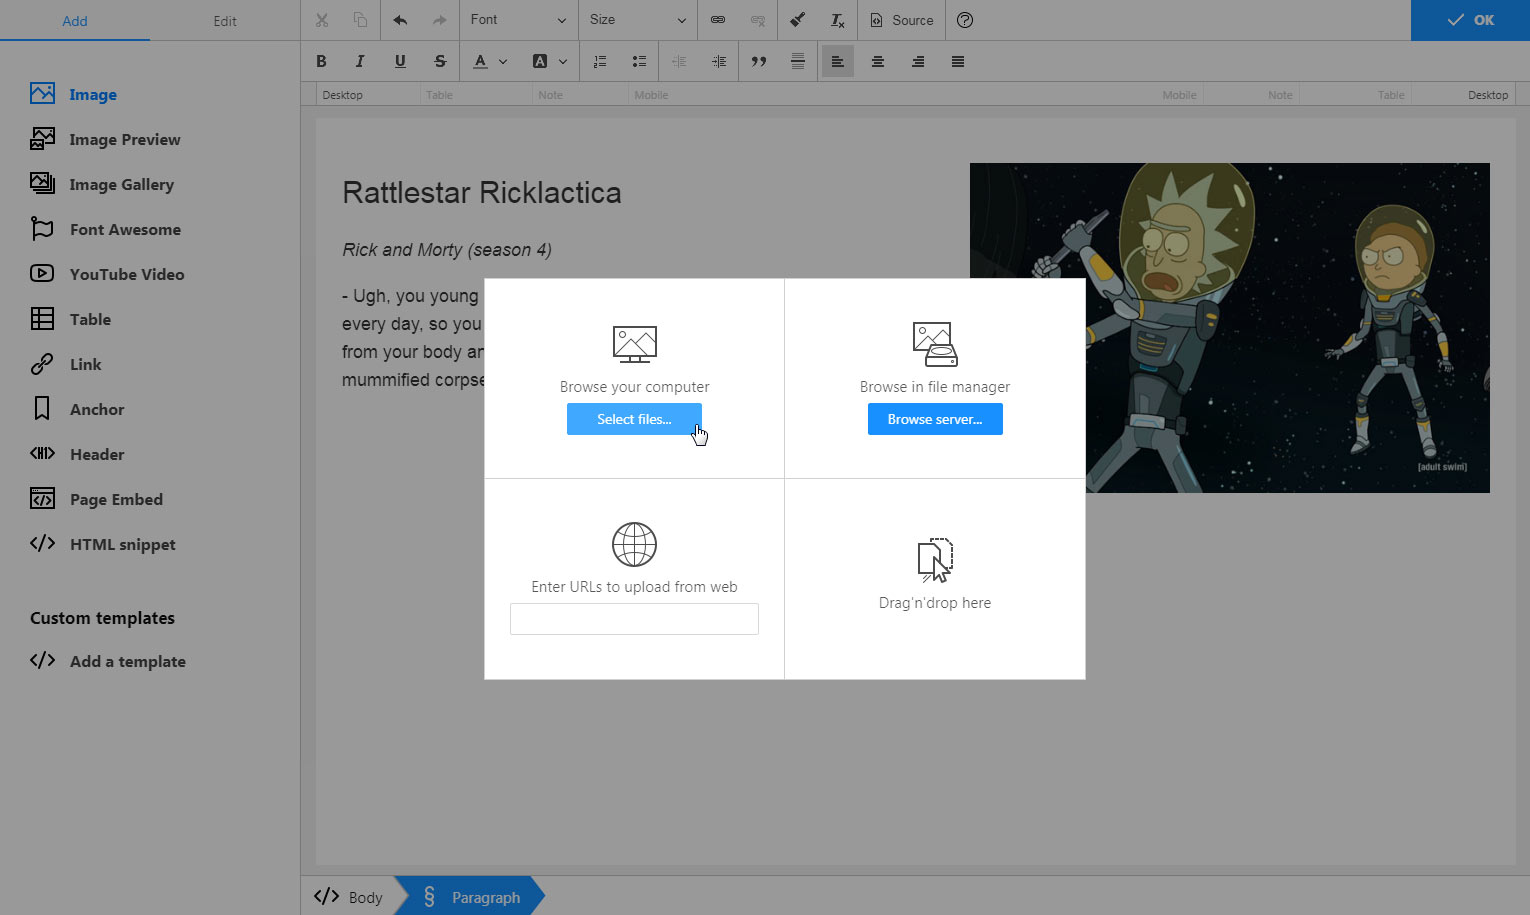Open Source view
This screenshot has height=915, width=1530.
click(x=902, y=20)
